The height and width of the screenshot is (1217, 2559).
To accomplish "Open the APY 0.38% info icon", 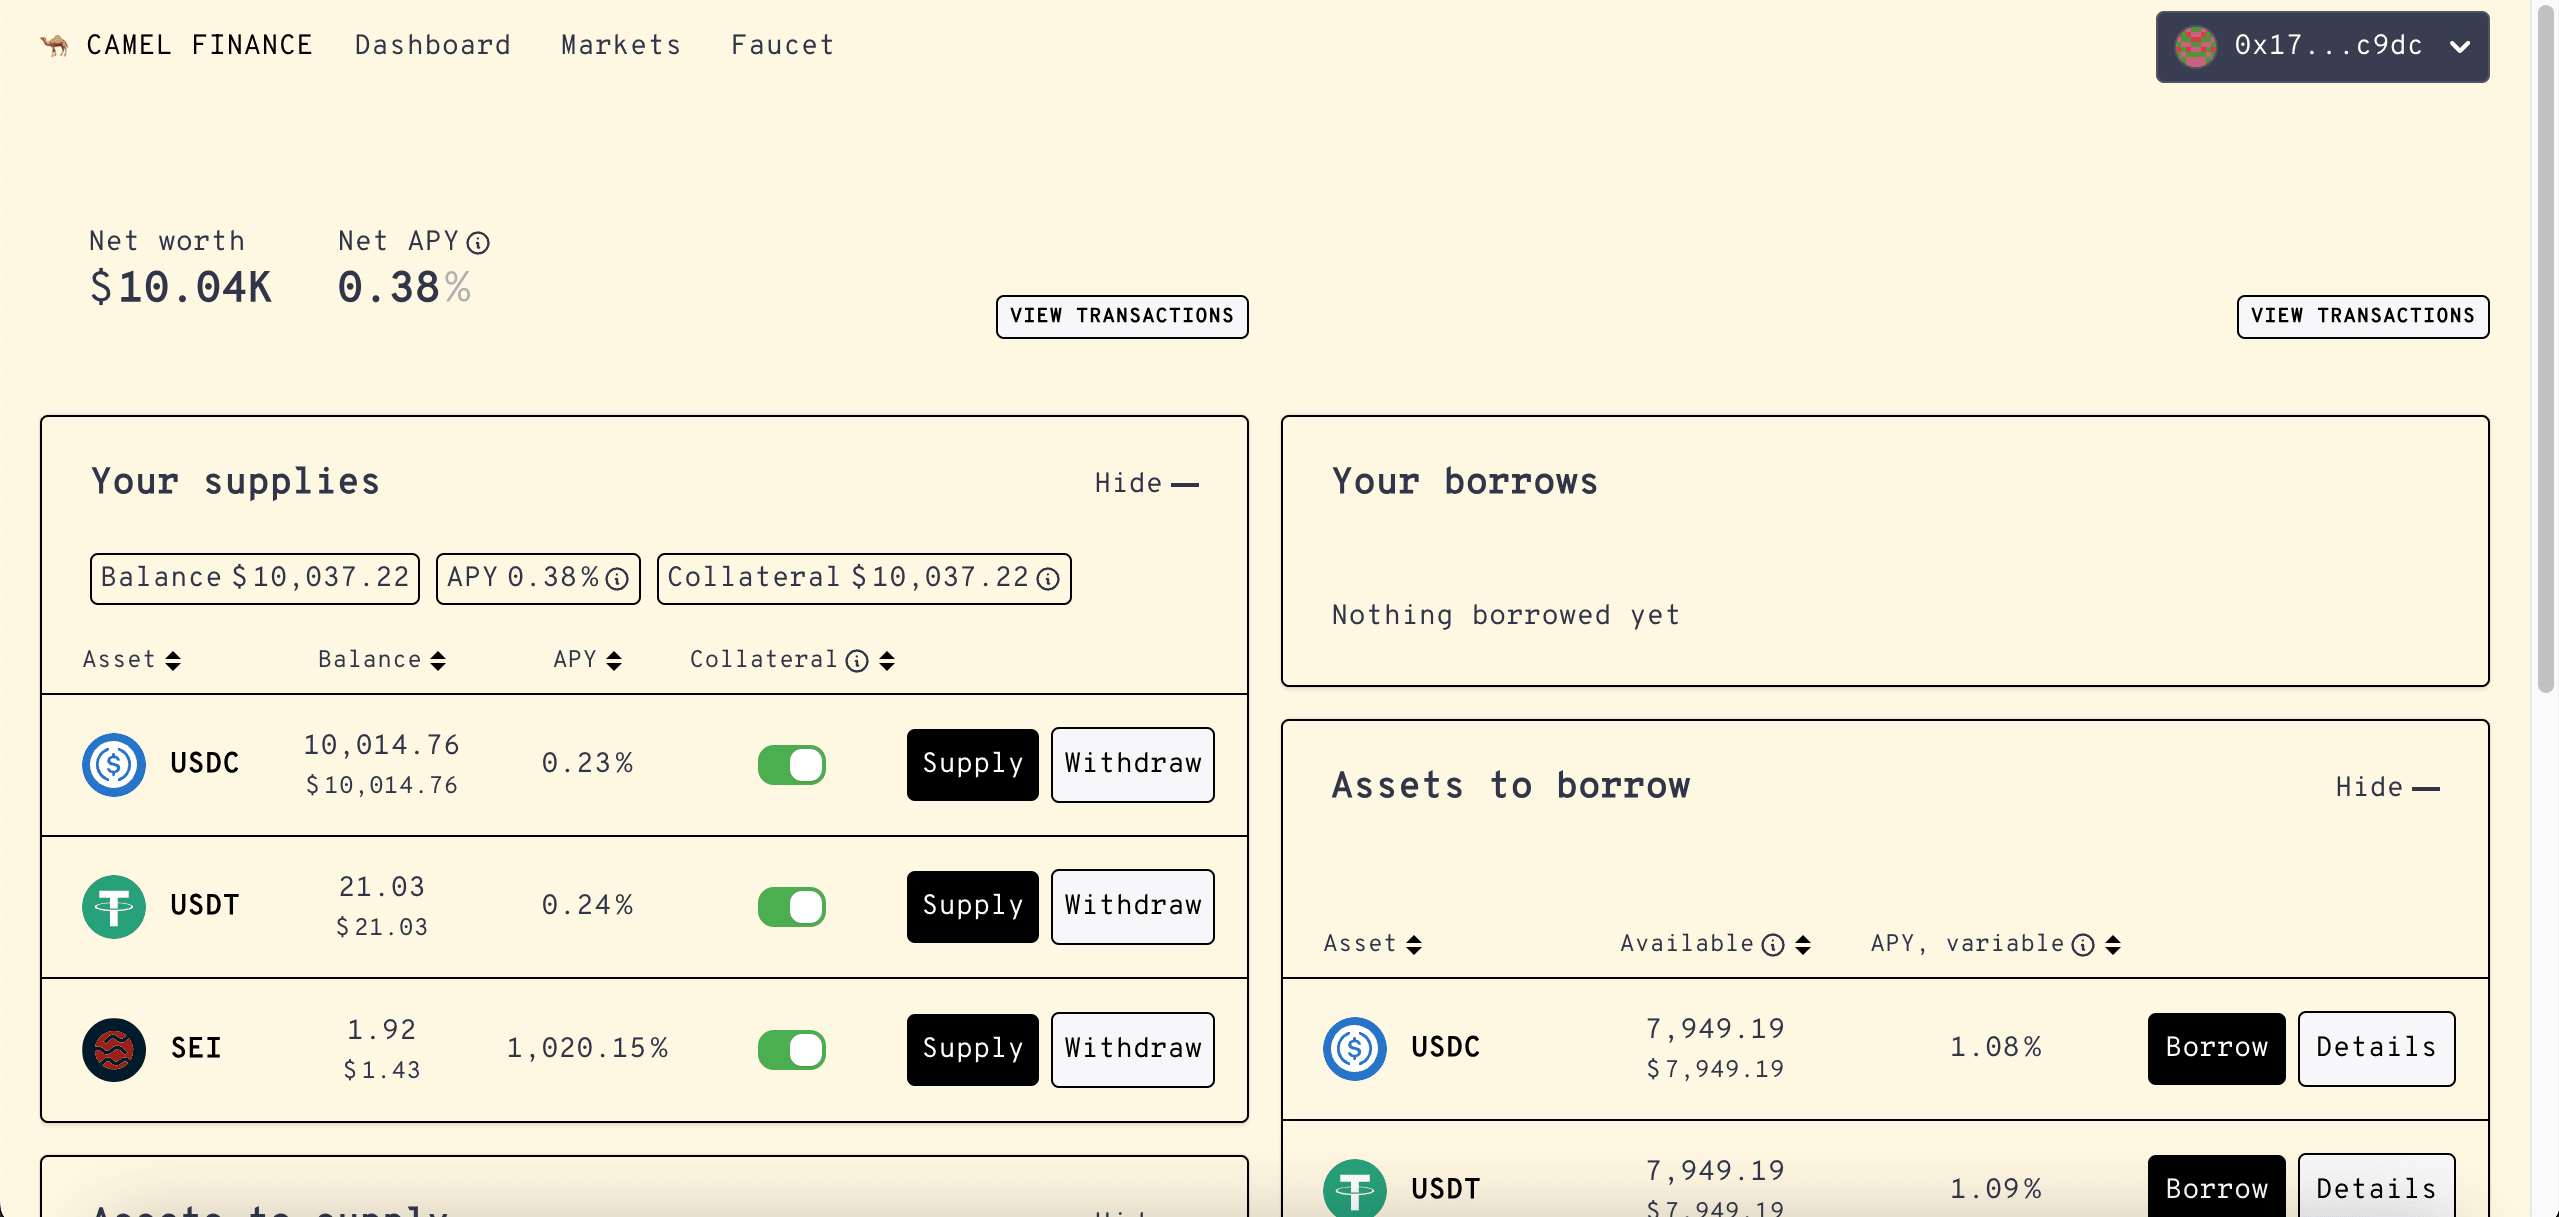I will 618,578.
